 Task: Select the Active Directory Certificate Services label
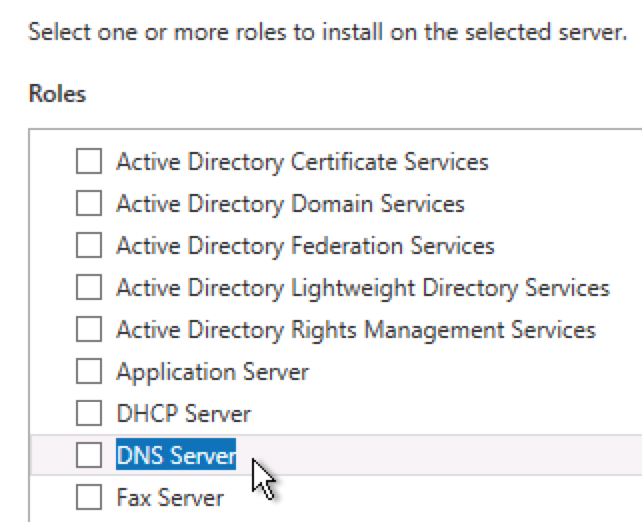click(x=302, y=162)
